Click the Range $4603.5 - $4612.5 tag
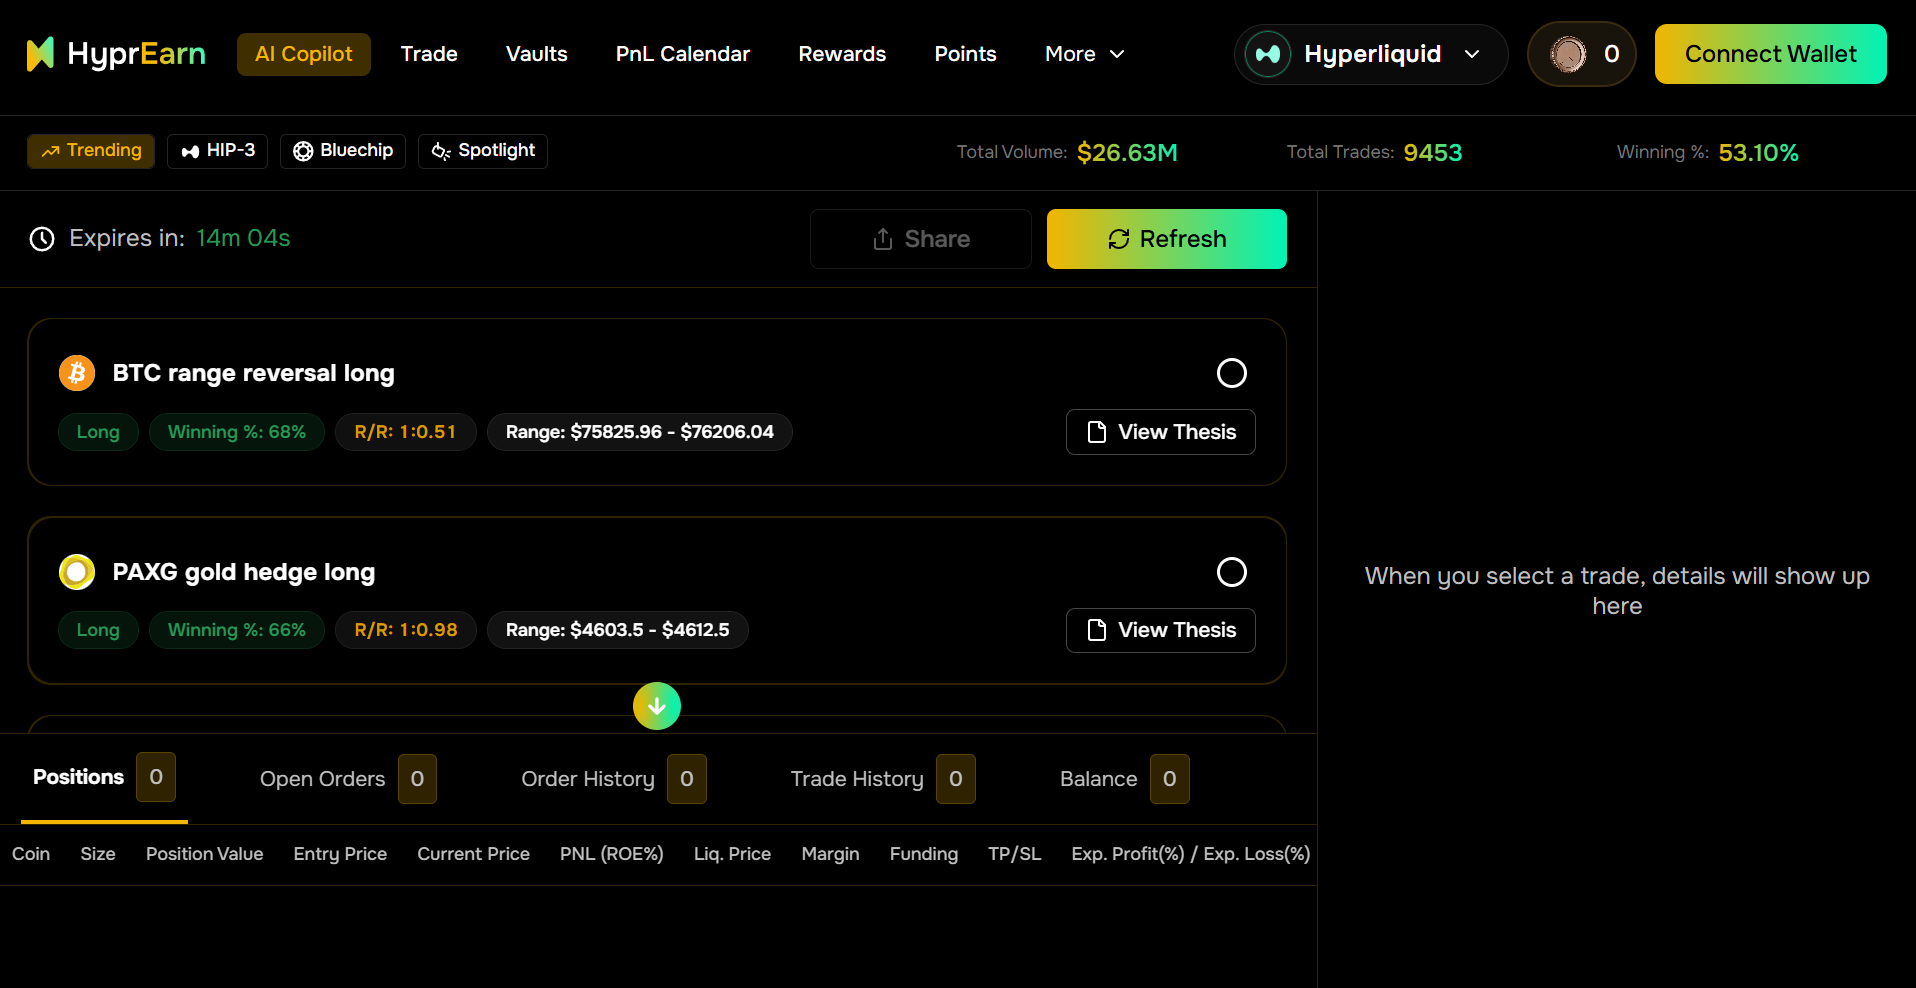 [618, 630]
